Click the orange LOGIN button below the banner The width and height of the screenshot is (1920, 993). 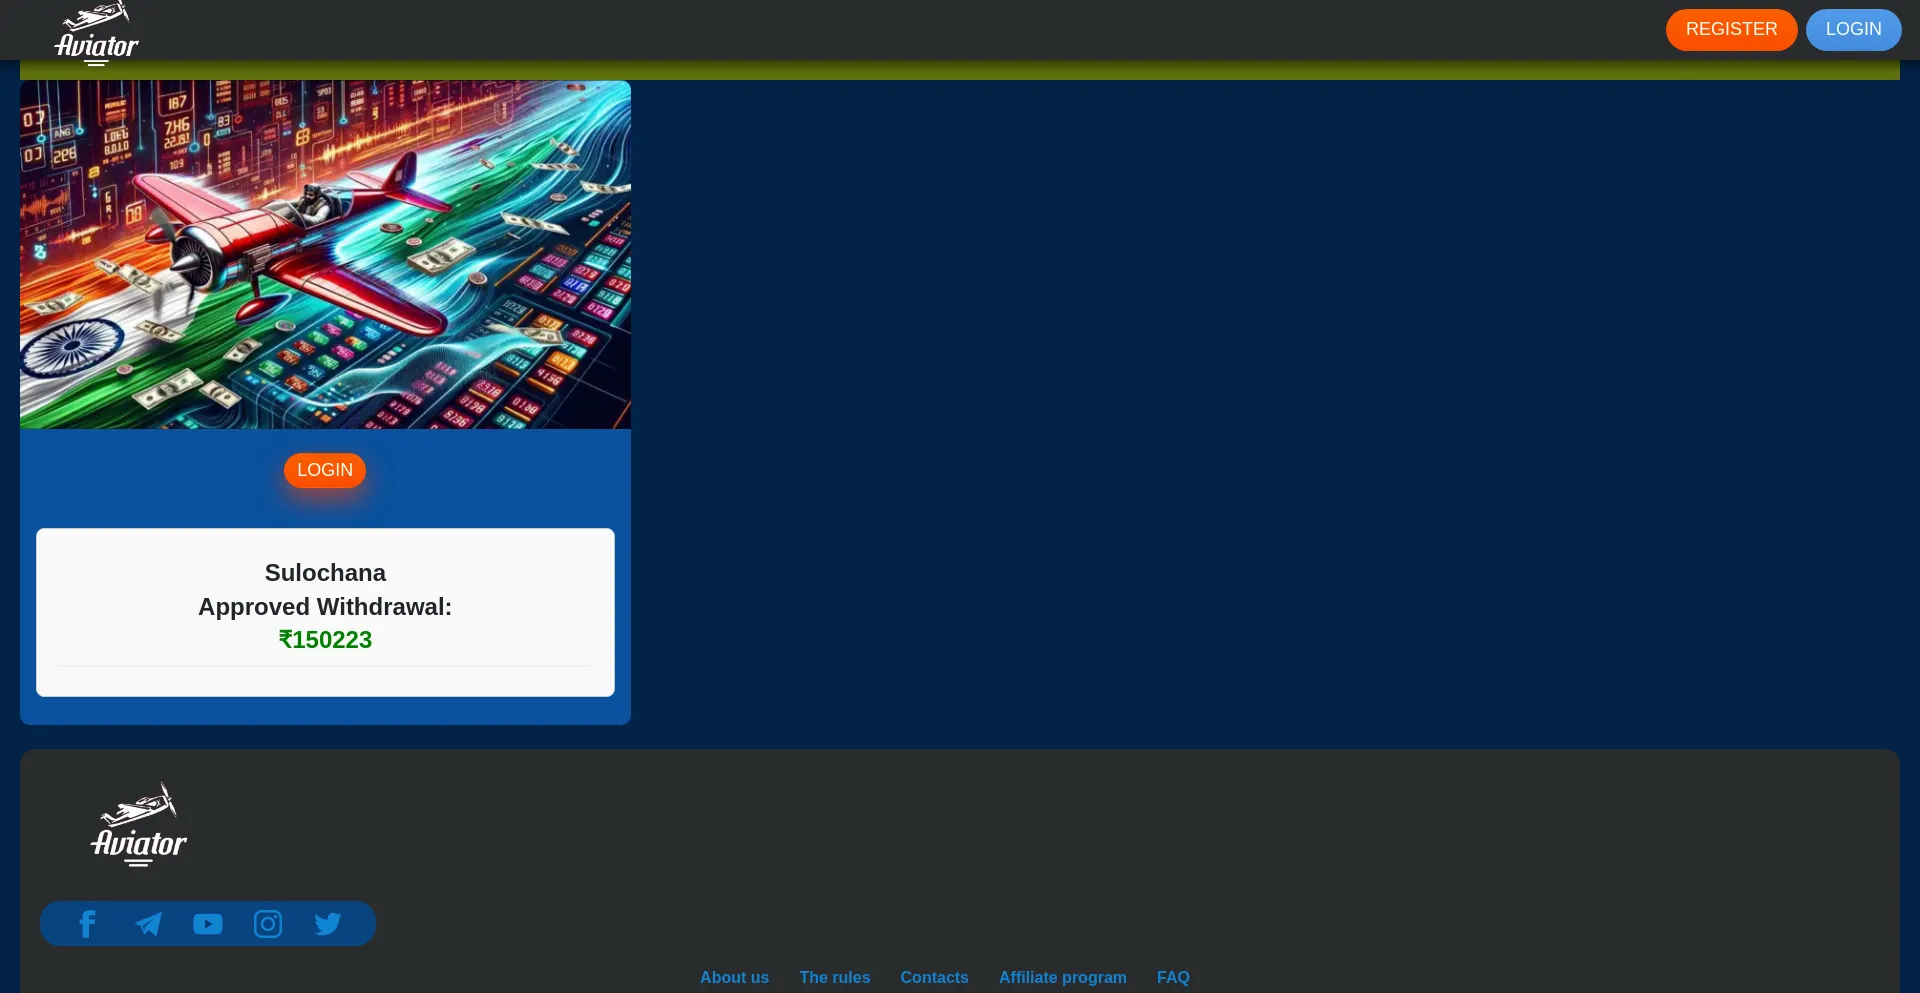click(325, 470)
